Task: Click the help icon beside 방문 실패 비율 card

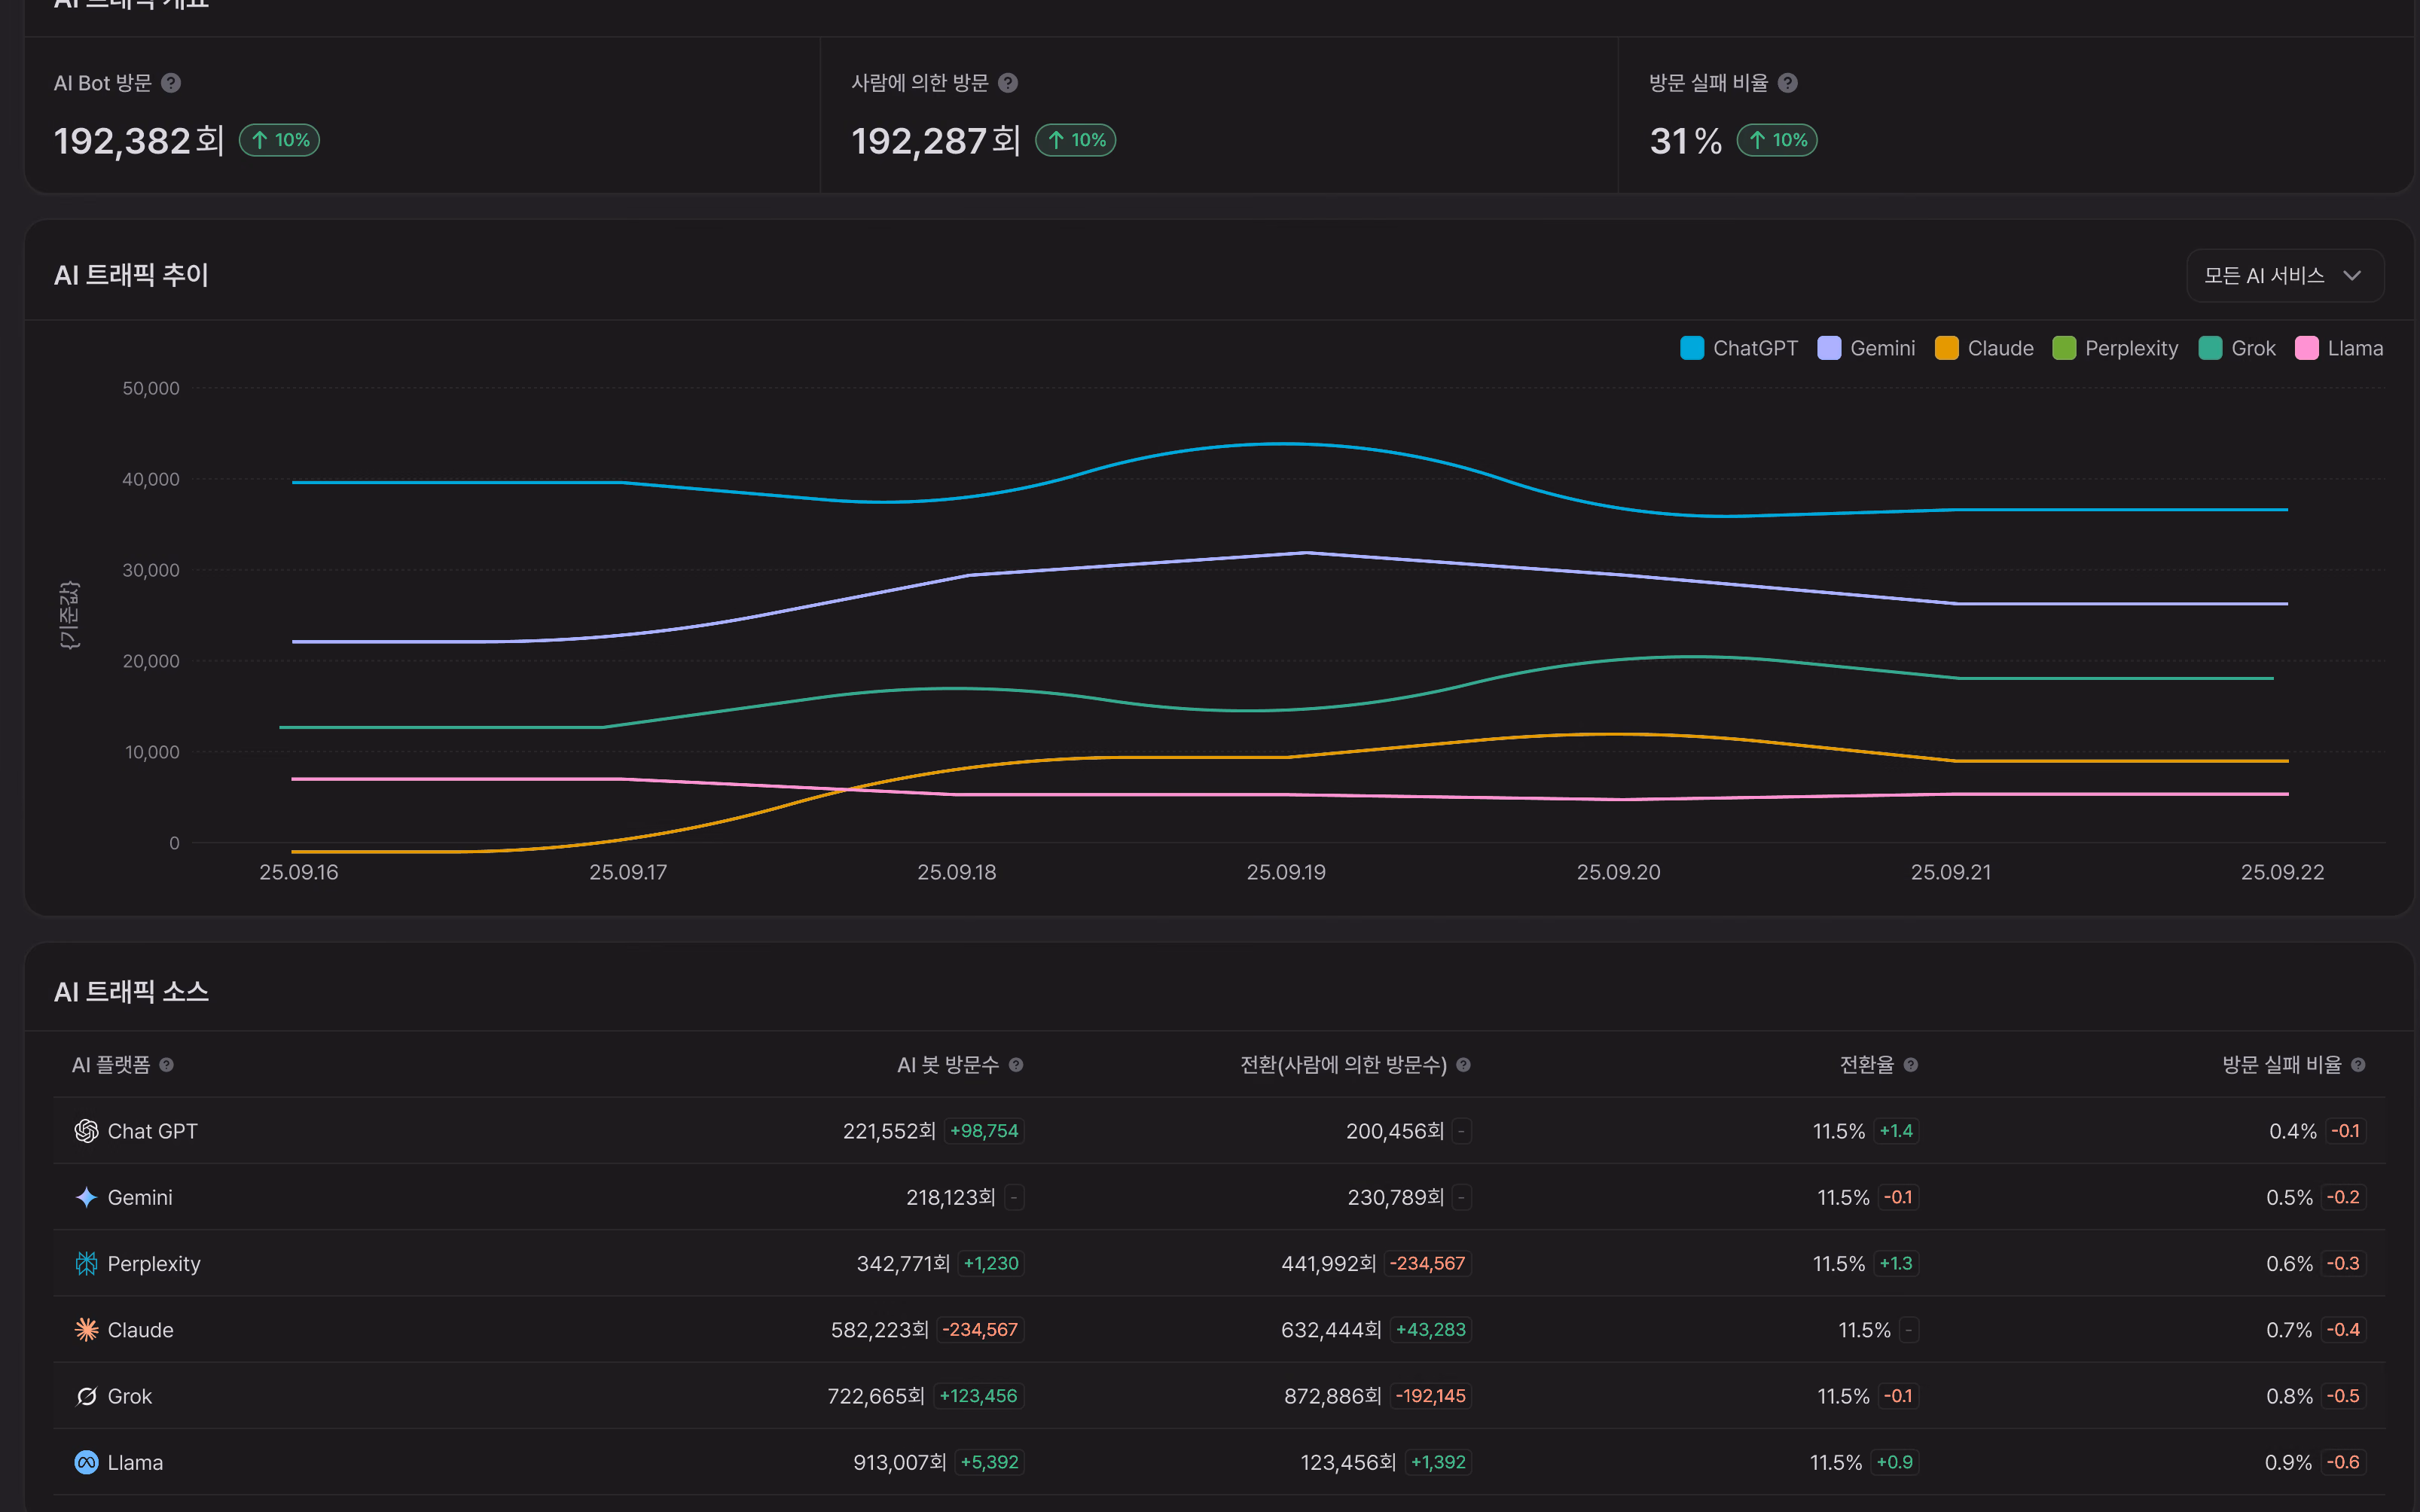Action: click(1788, 83)
